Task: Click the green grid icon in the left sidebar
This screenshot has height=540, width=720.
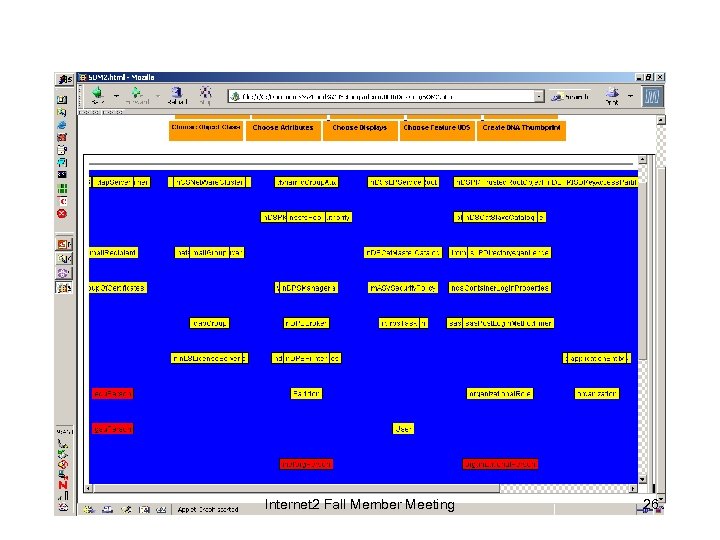Action: point(62,188)
